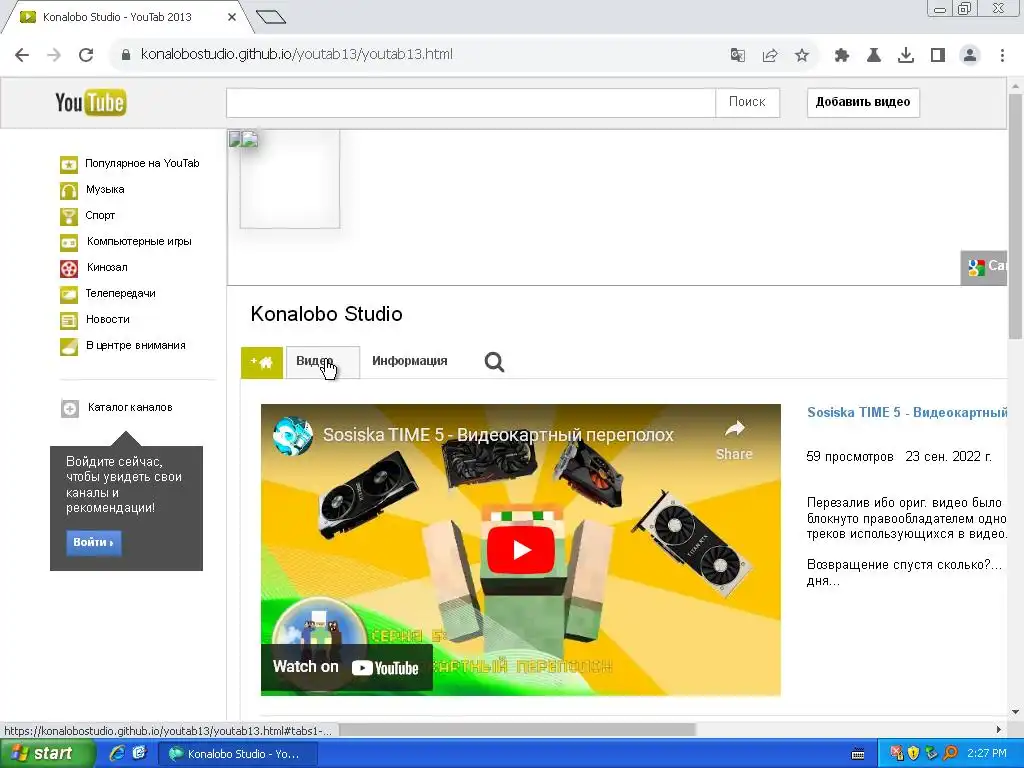Click the 59 просмотров view count
This screenshot has width=1024, height=768.
click(850, 457)
